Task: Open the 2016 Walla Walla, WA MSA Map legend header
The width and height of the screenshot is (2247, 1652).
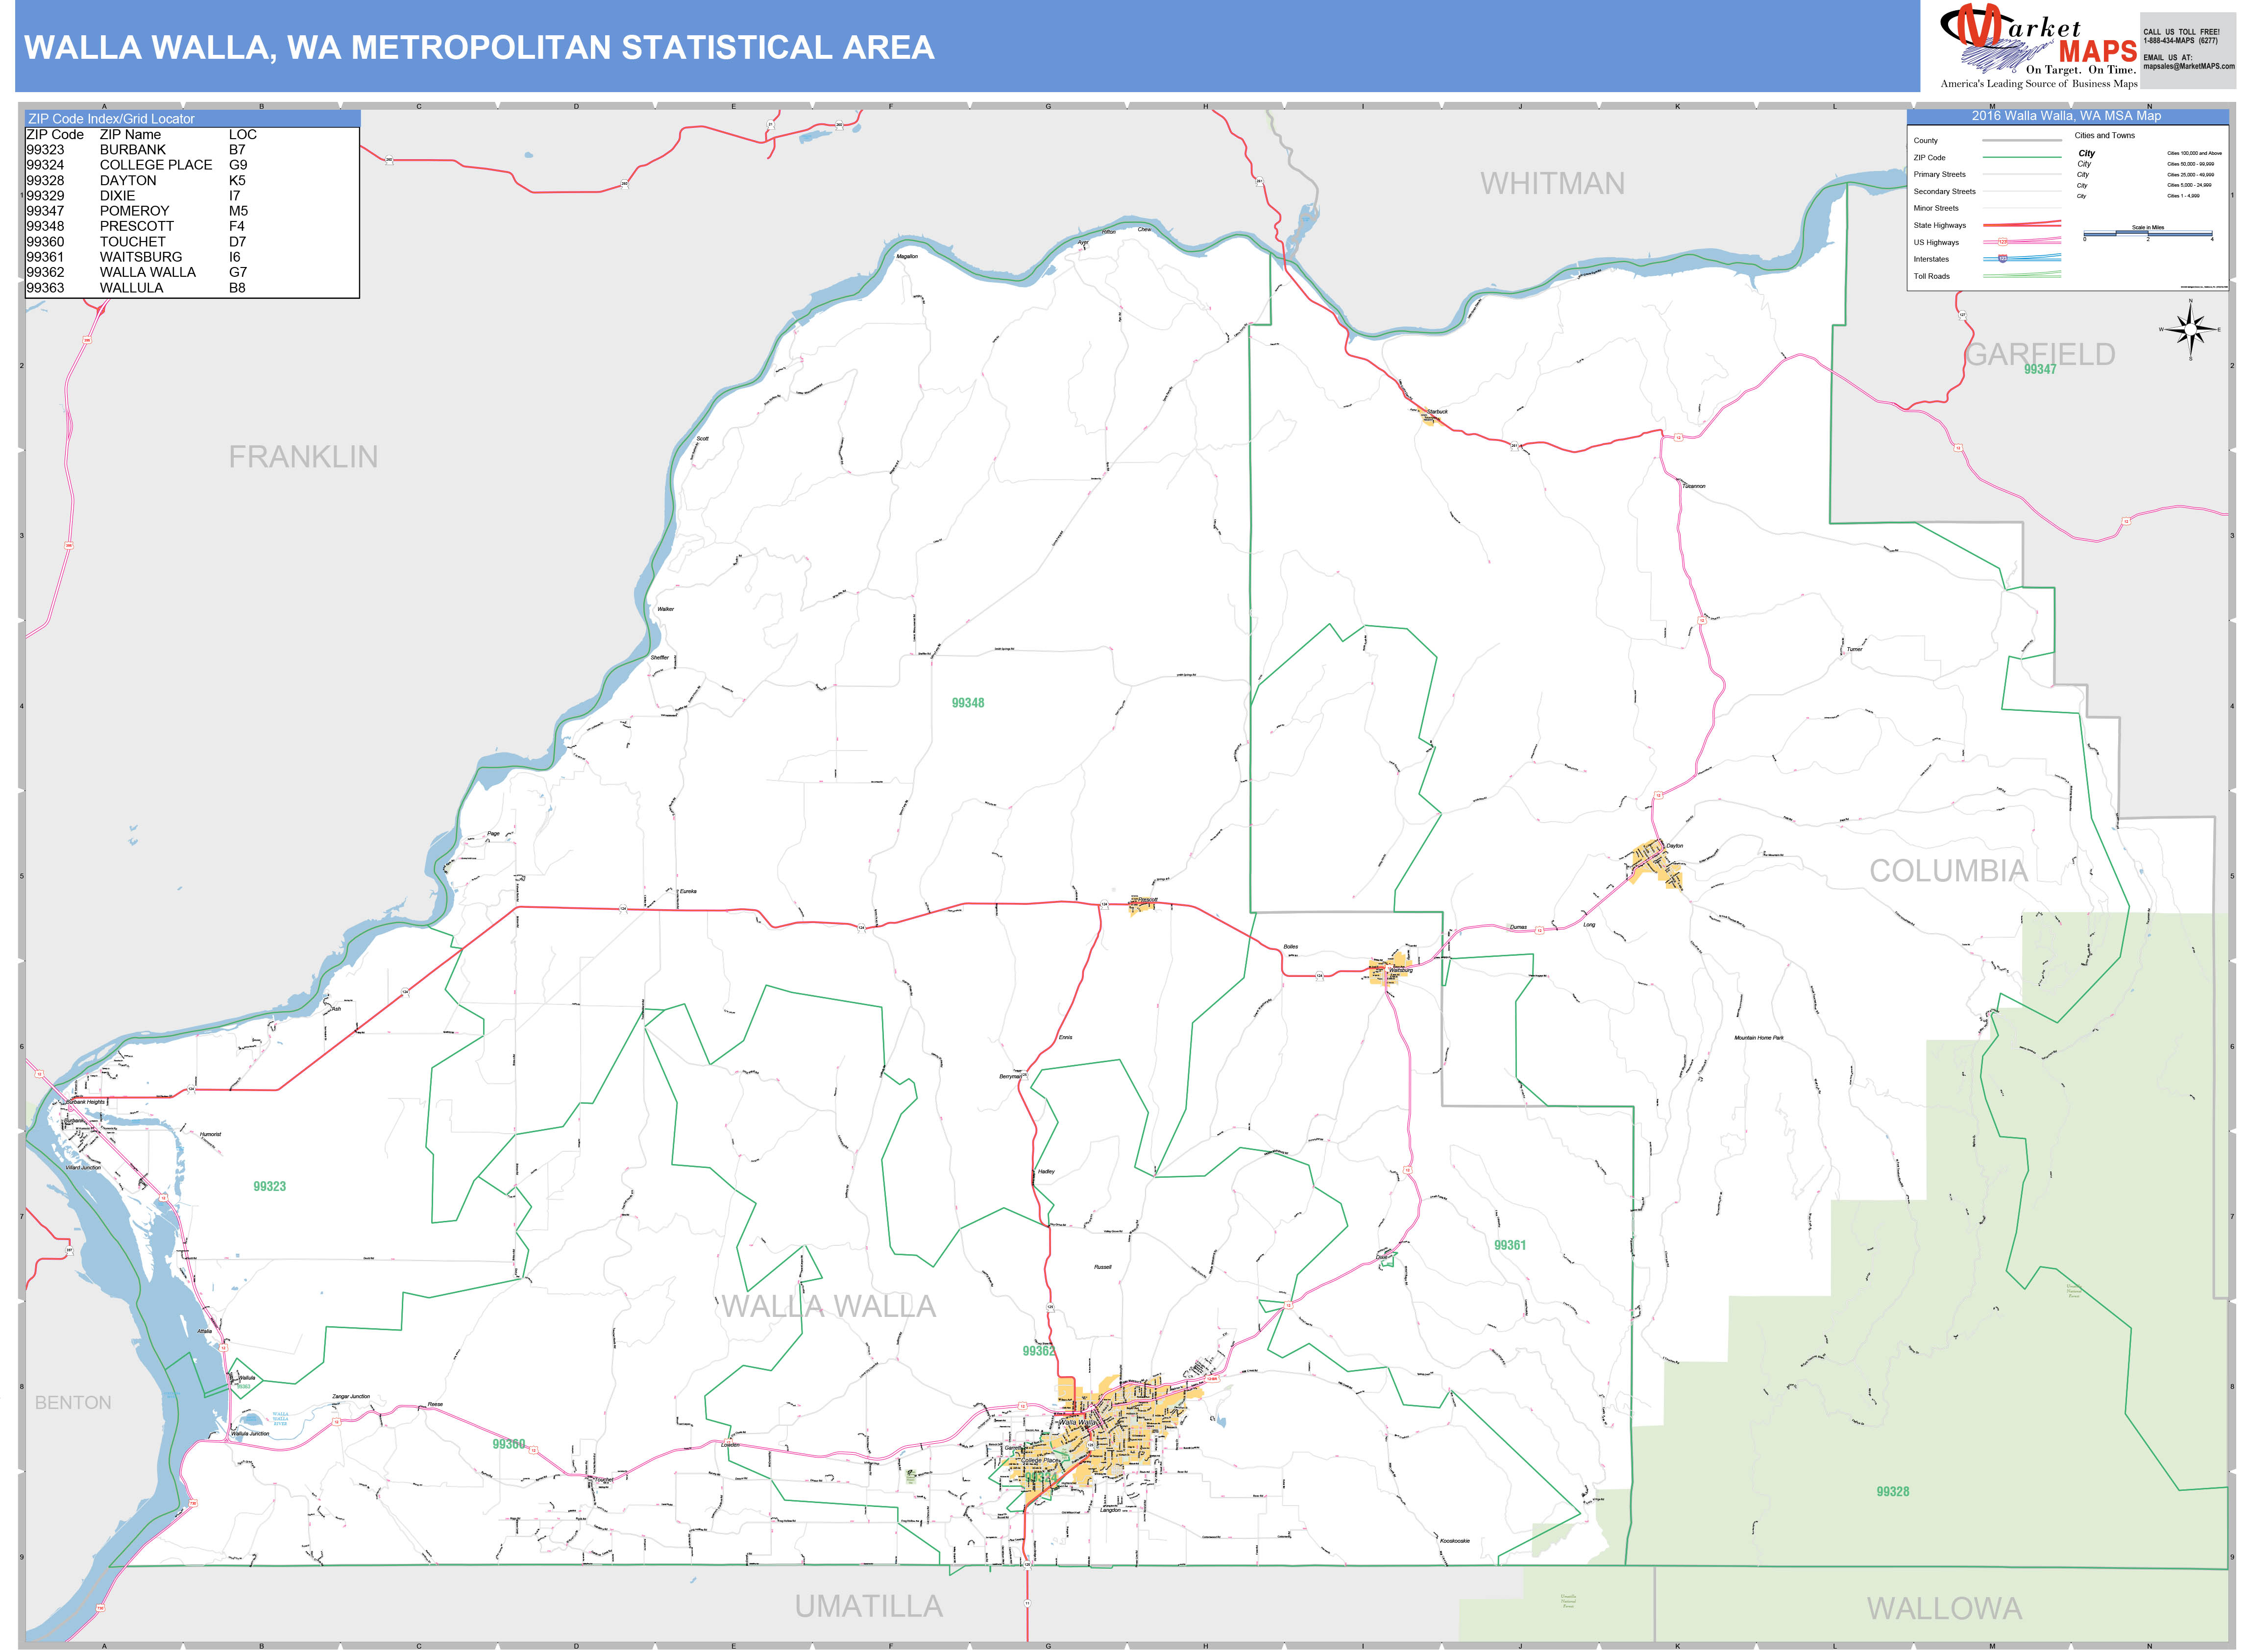Action: (x=2067, y=116)
